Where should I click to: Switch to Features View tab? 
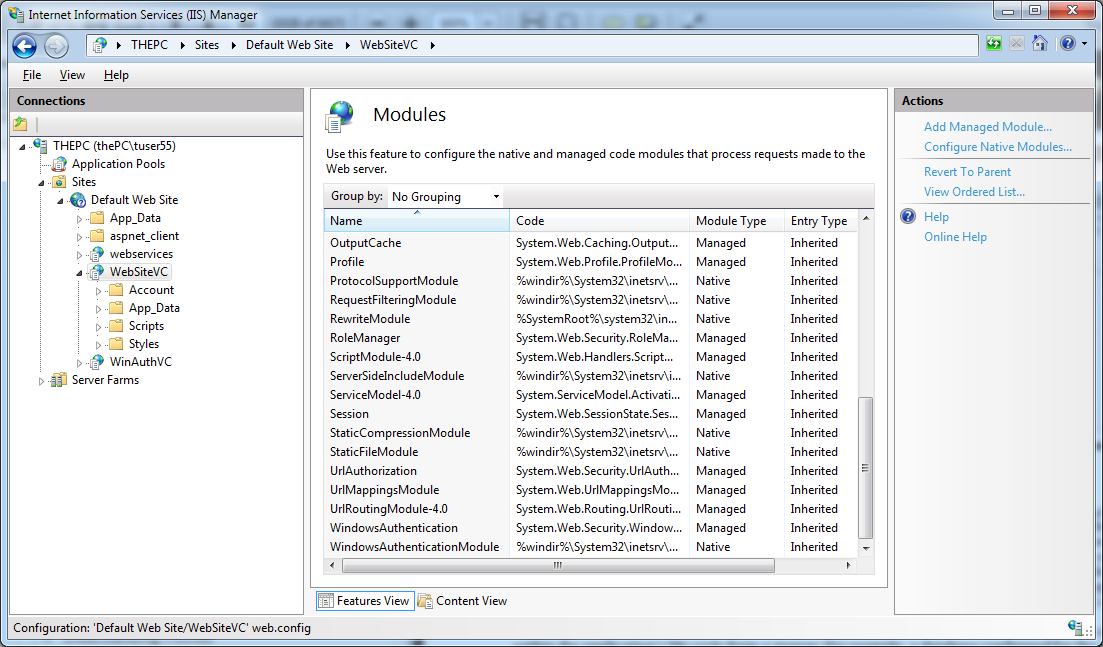(x=364, y=601)
